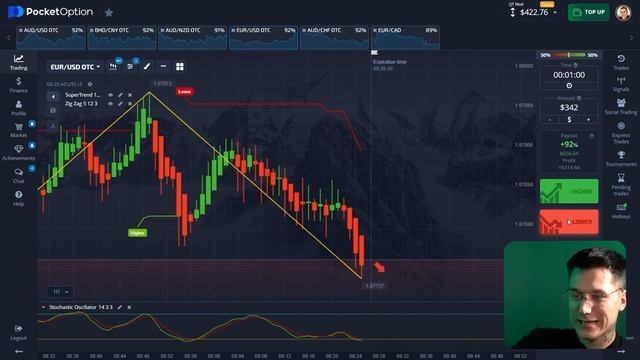Screen dimensions: 640x360
Task: Toggle visibility of SuperTrend indicator
Action: click(x=110, y=95)
